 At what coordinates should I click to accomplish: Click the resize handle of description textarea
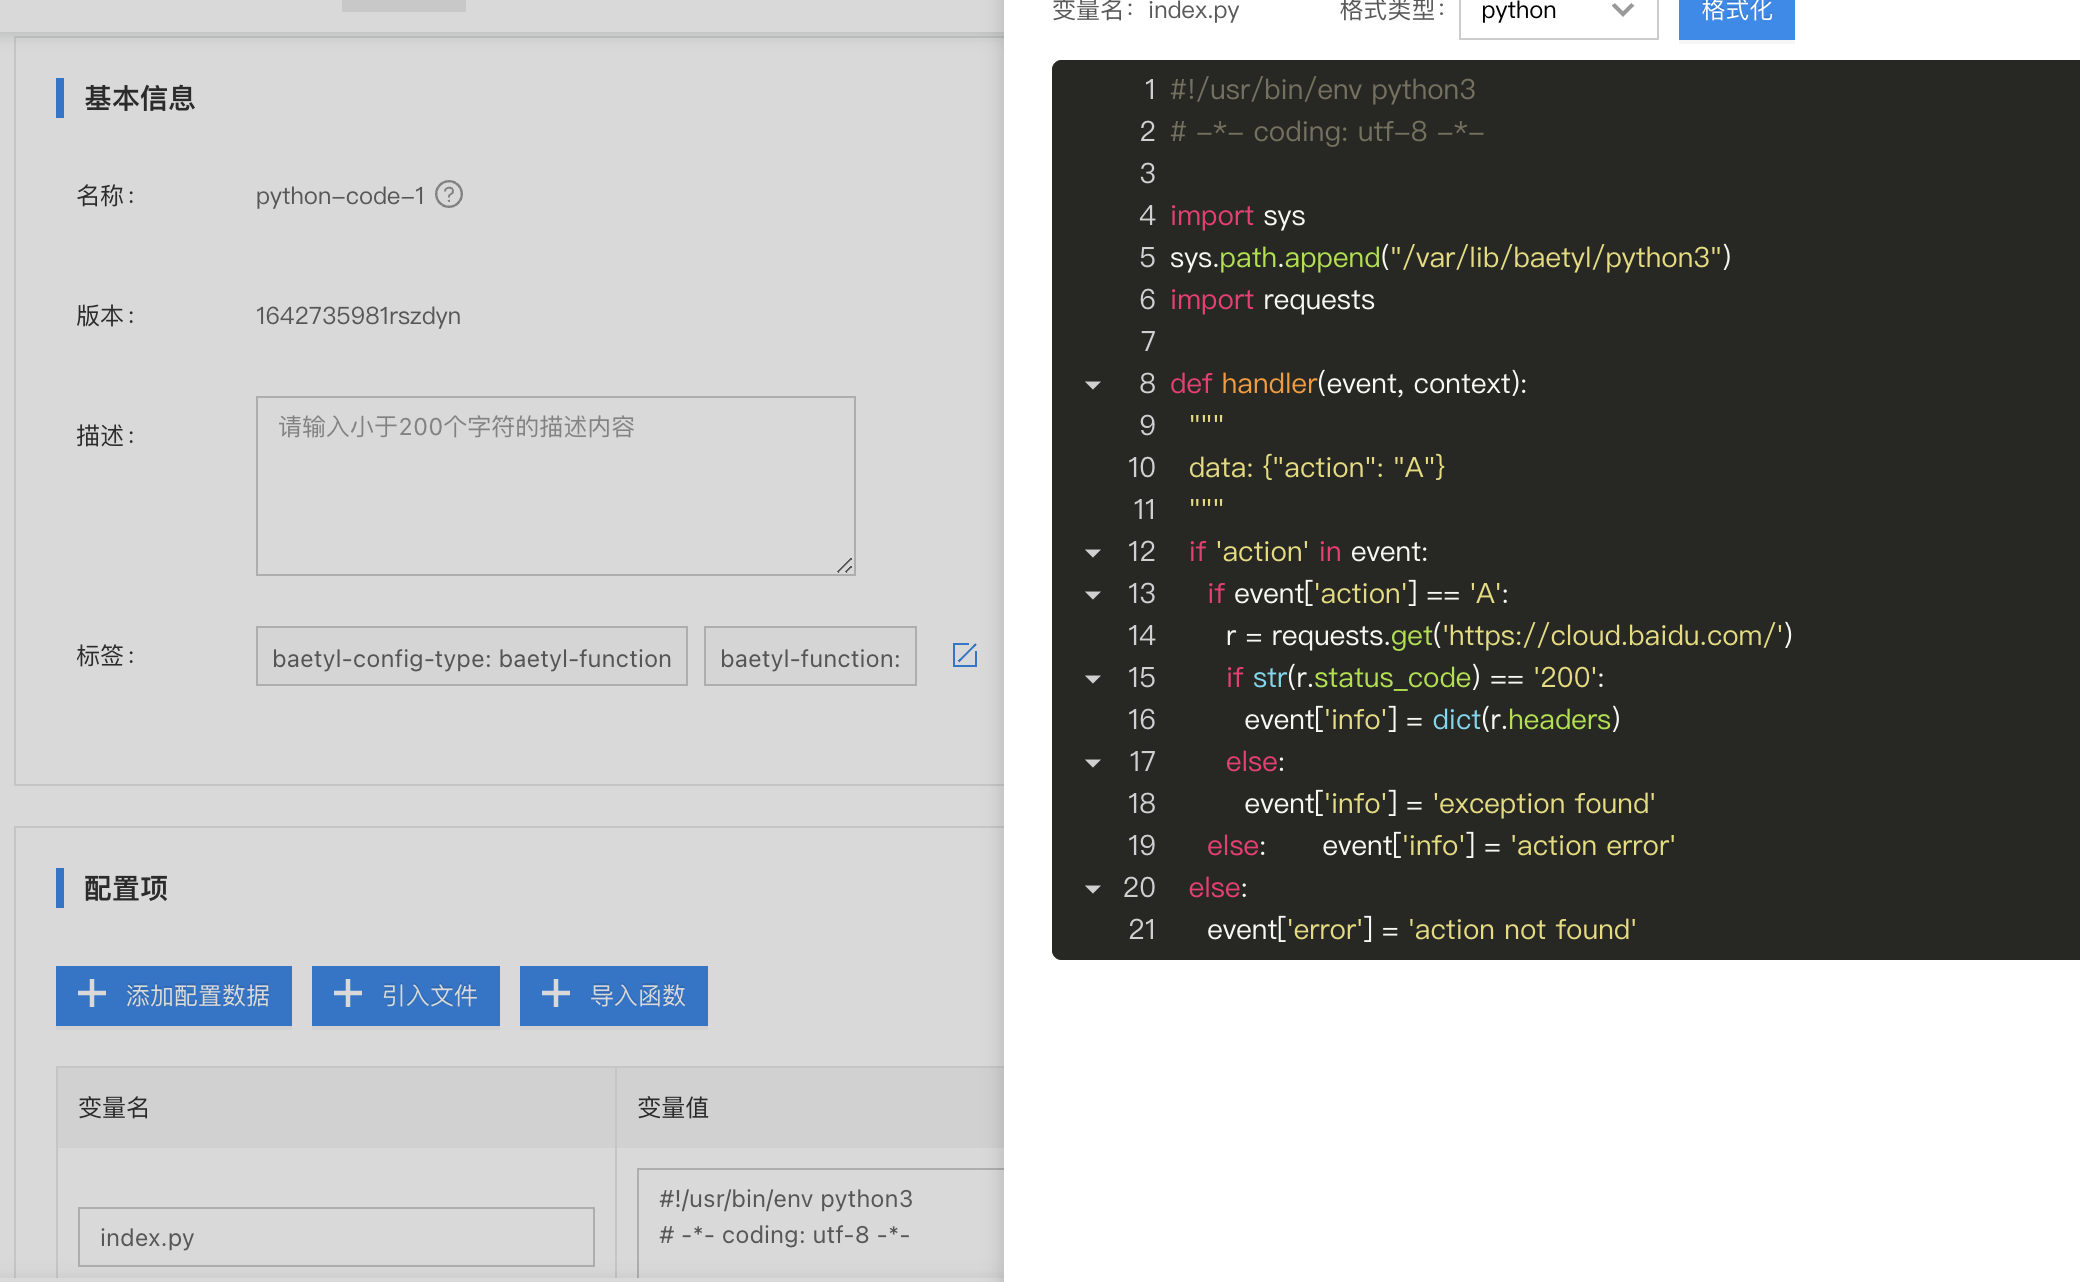(845, 565)
